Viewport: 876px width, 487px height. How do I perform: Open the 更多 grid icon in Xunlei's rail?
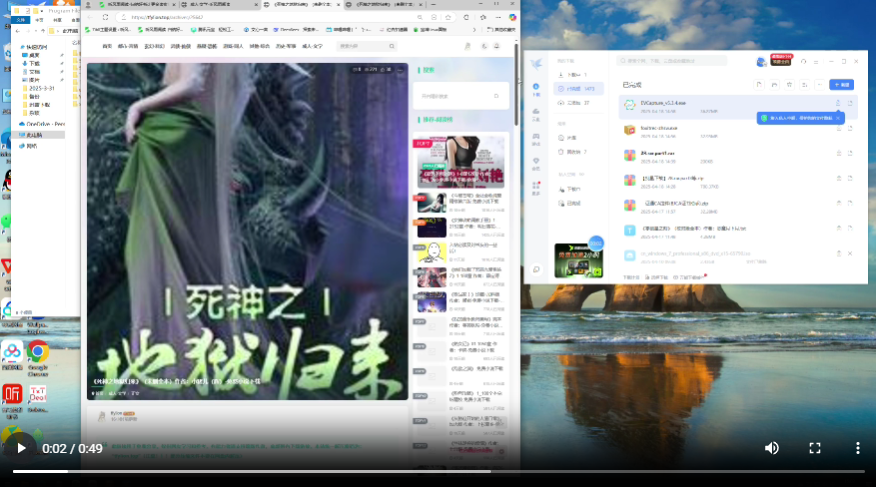click(x=536, y=188)
